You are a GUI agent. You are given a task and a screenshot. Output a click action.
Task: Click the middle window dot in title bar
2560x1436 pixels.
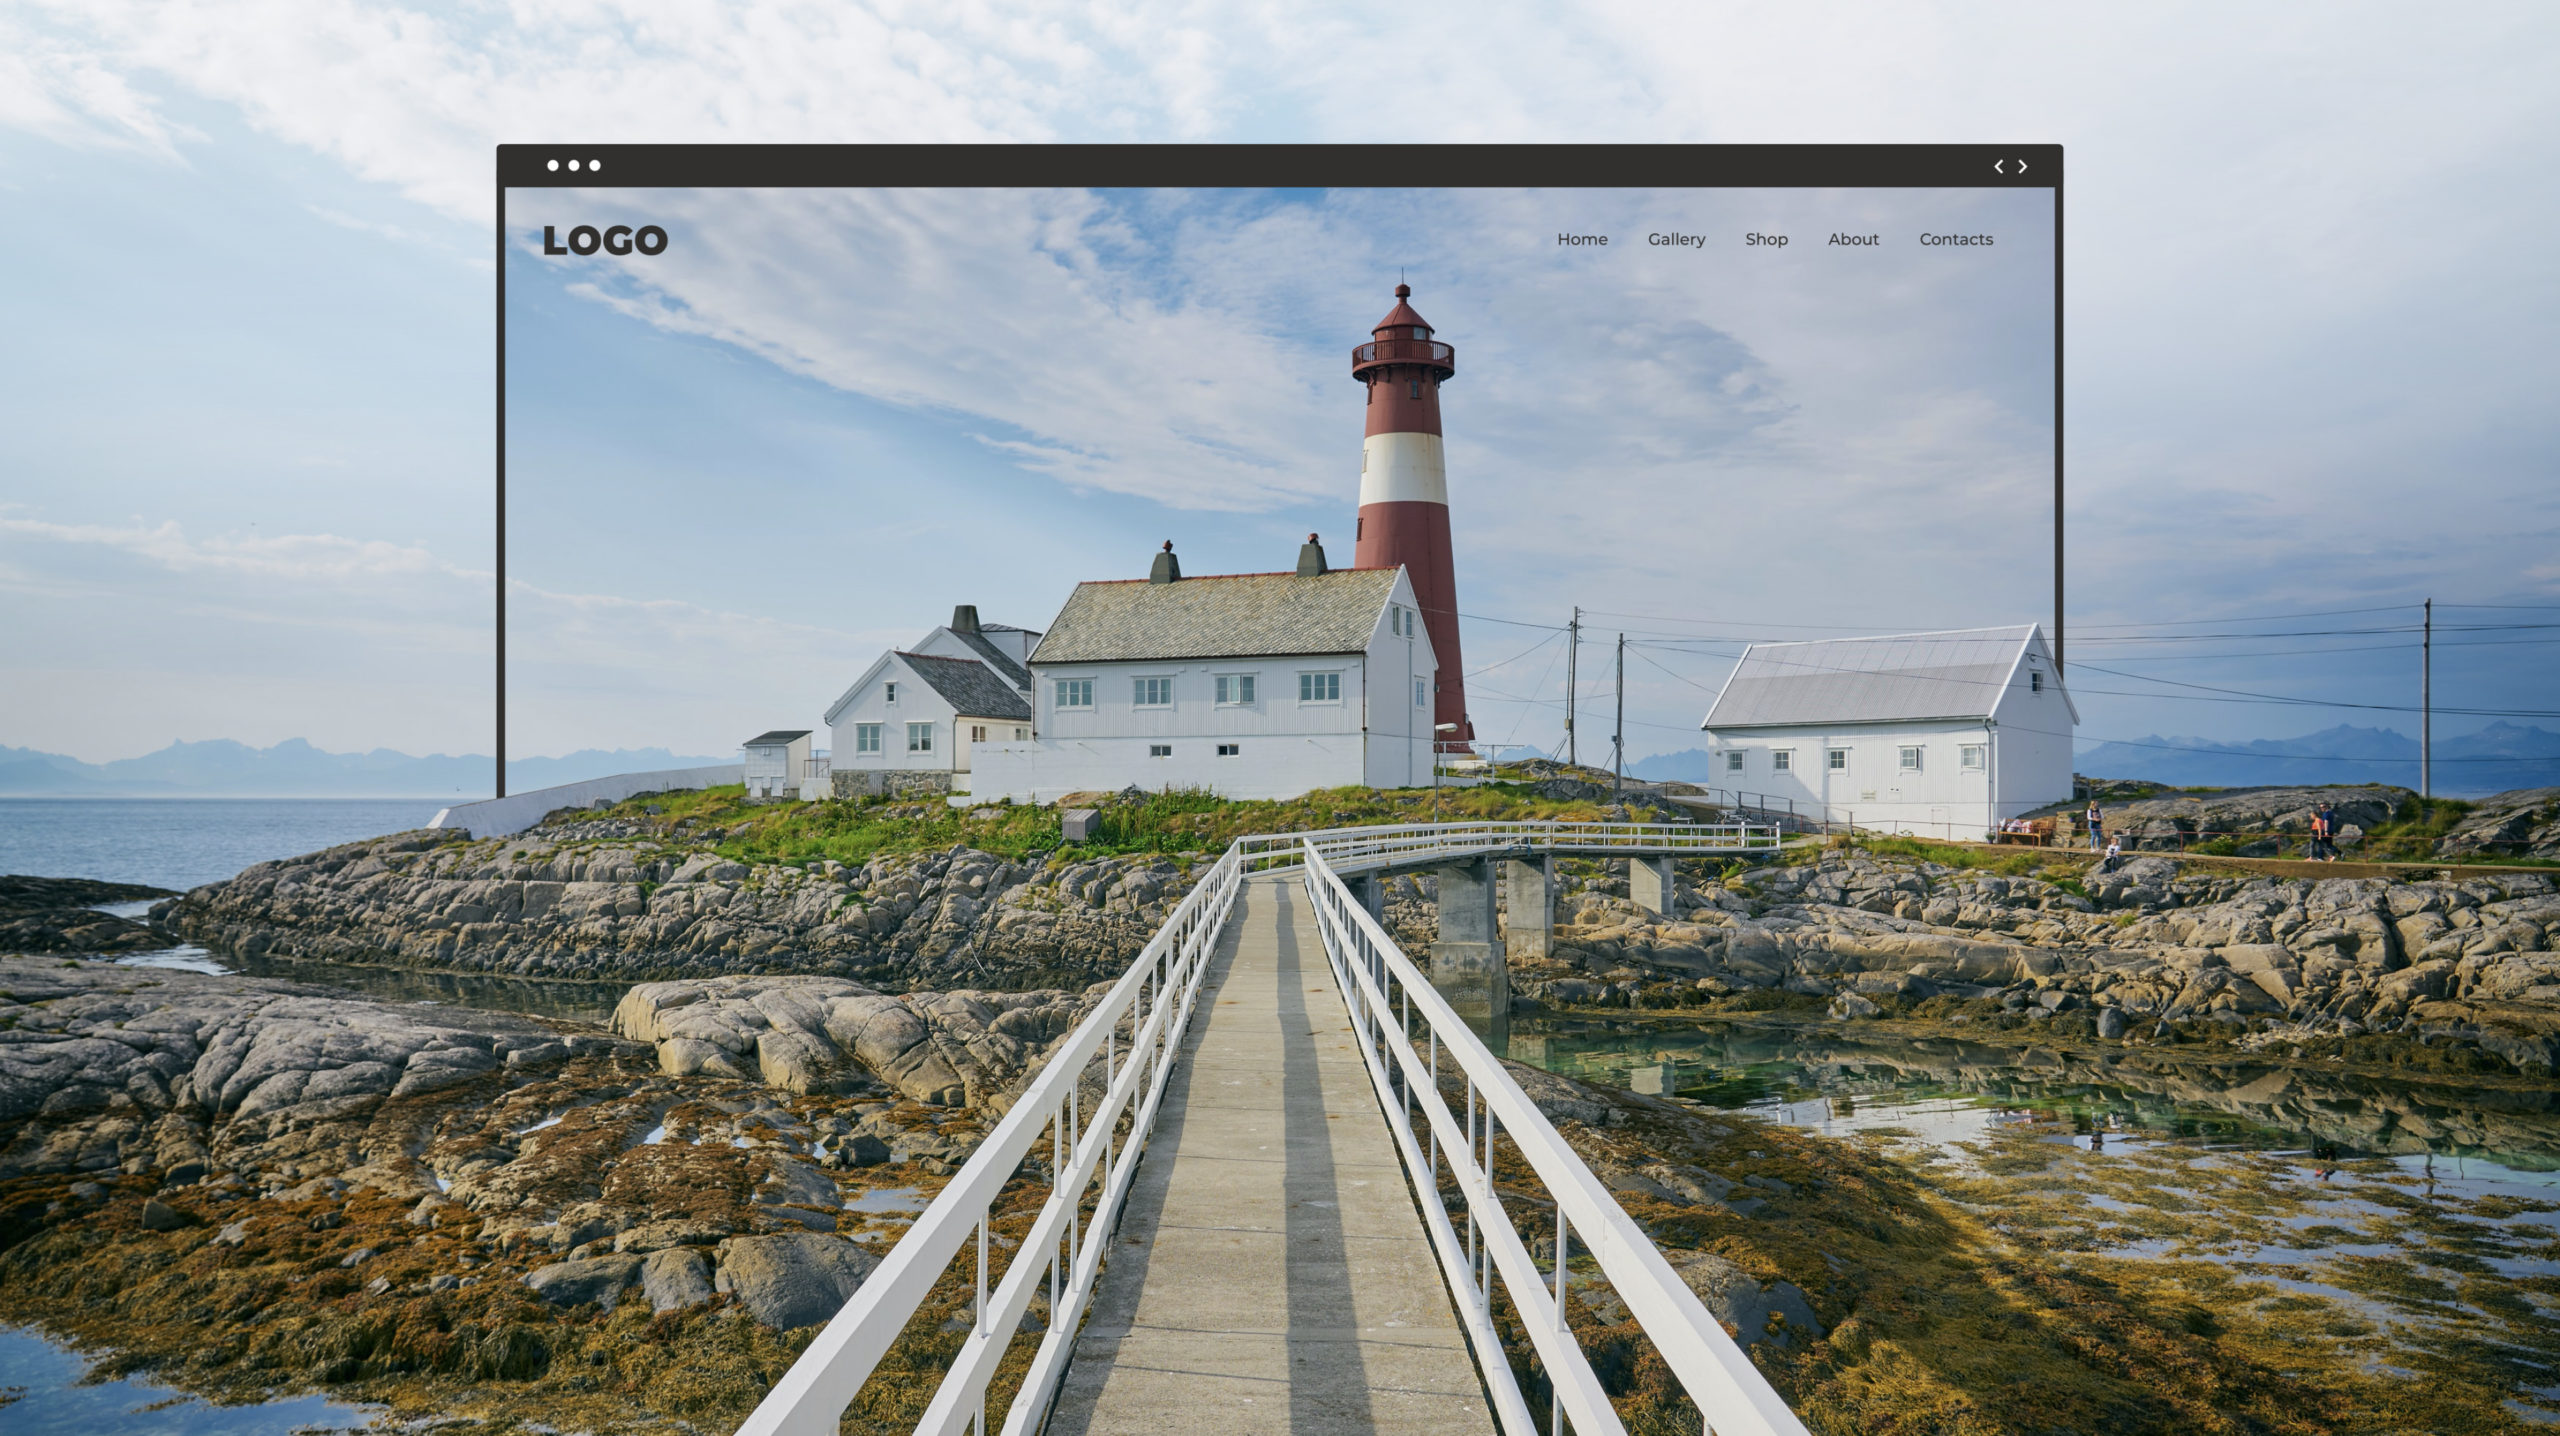coord(574,166)
